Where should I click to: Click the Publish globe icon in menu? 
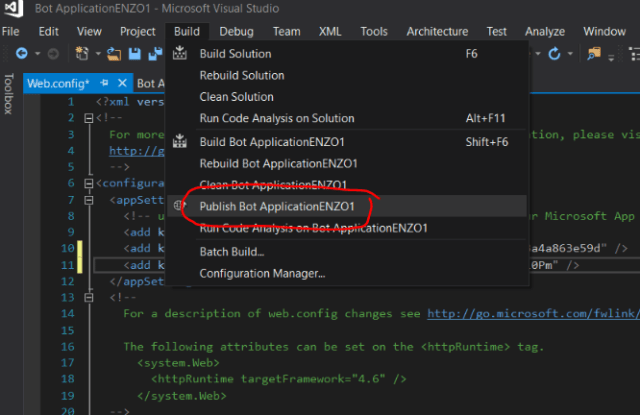(180, 206)
